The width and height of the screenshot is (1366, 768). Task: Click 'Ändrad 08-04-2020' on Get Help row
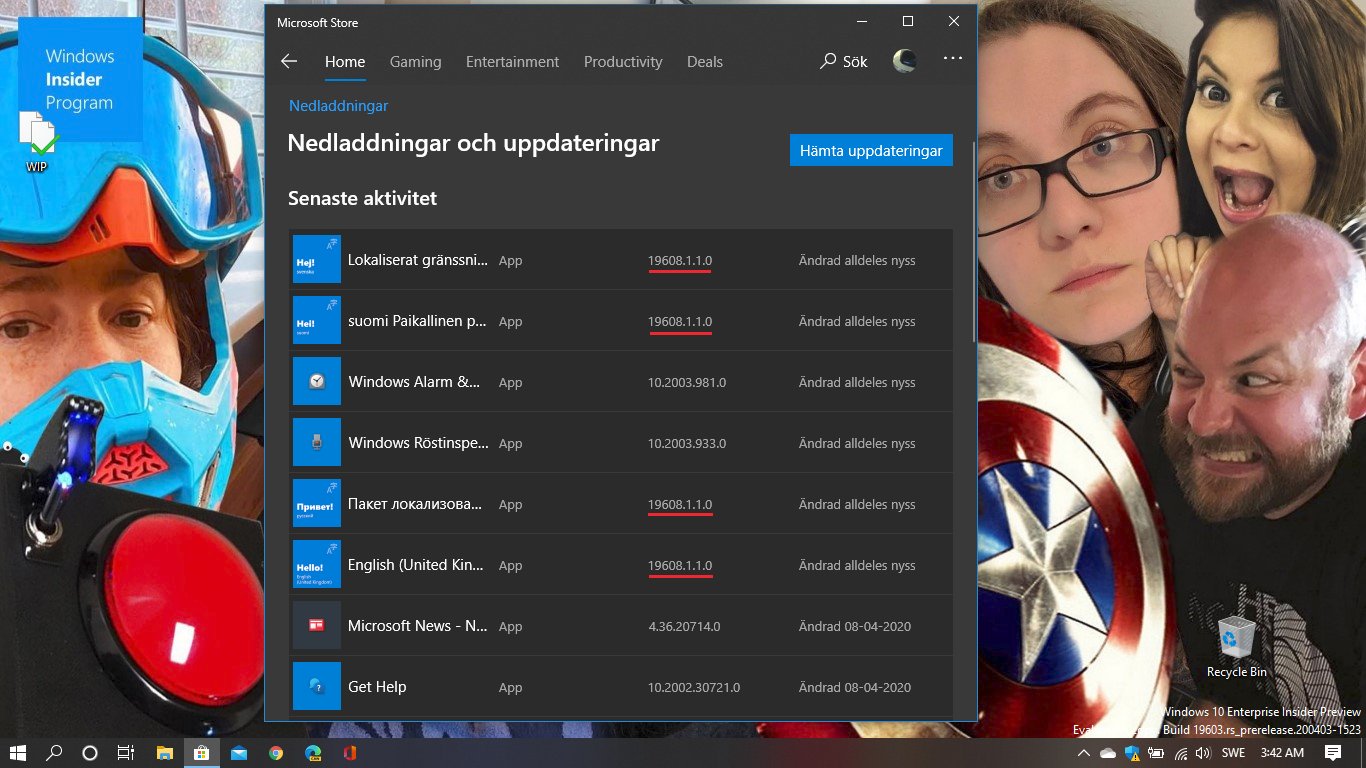point(855,688)
